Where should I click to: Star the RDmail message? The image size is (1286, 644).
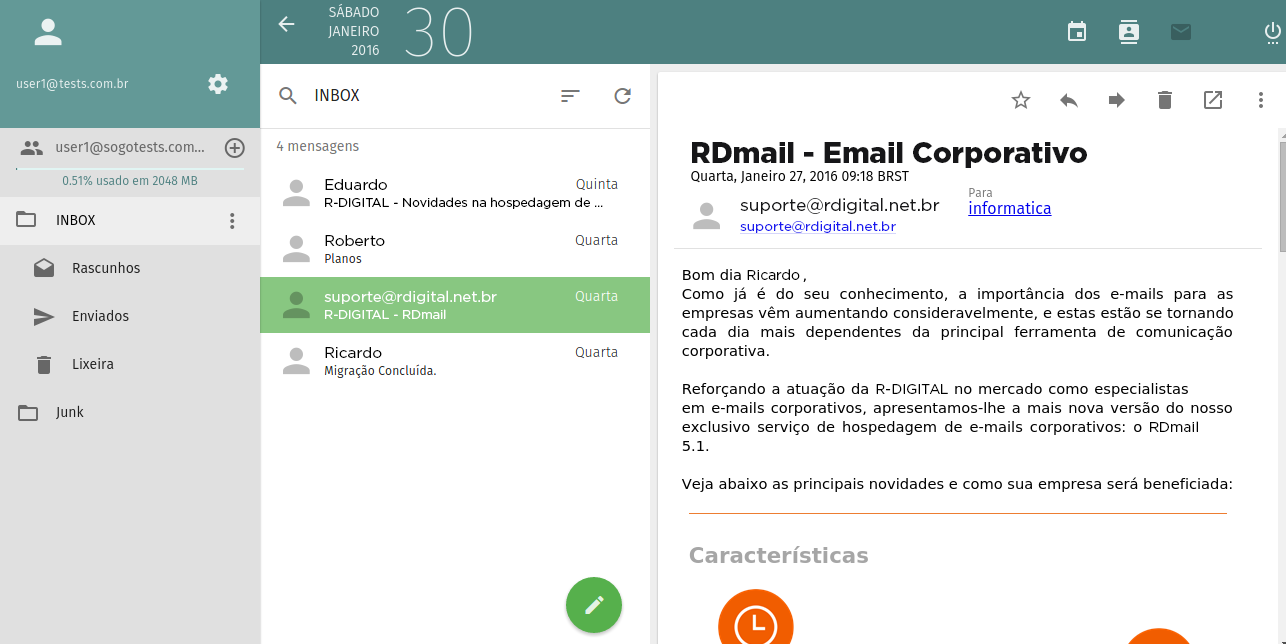point(1020,100)
